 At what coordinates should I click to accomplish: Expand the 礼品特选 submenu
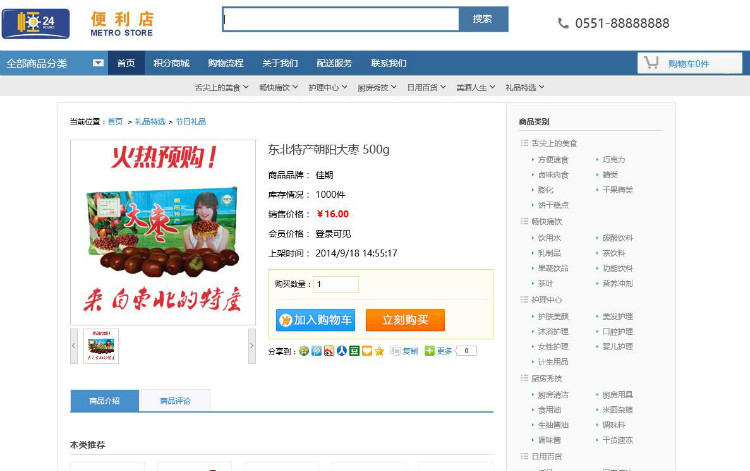525,88
